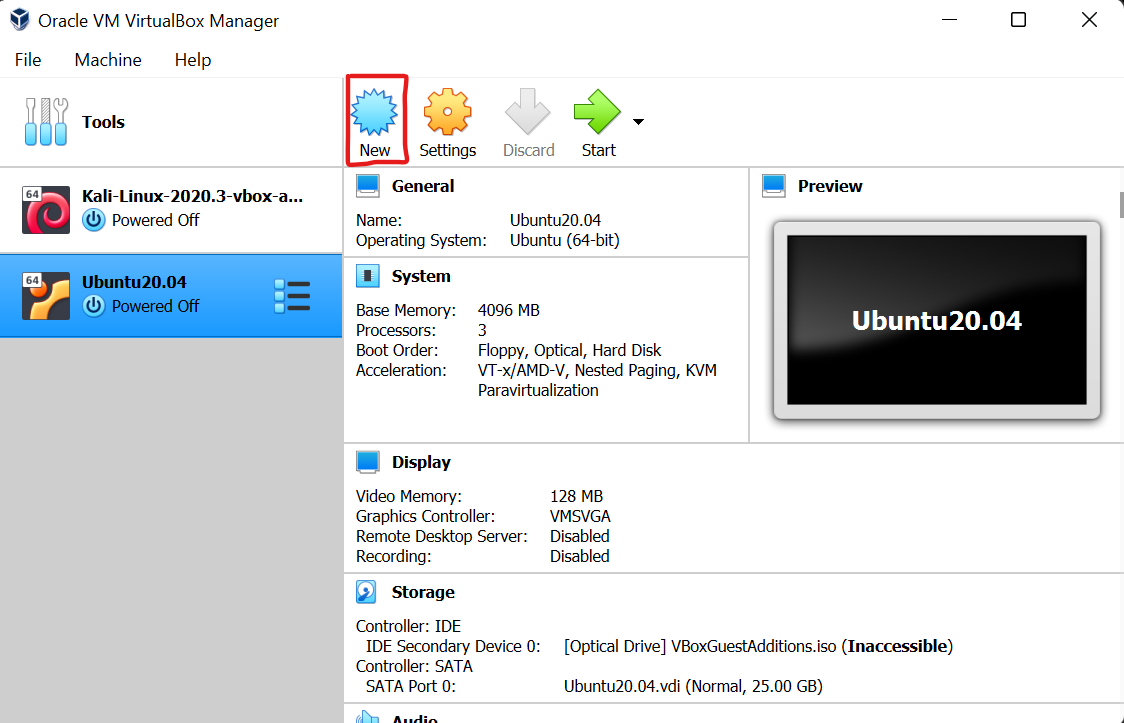The height and width of the screenshot is (723, 1124).
Task: Click the General section icon
Action: [367, 184]
